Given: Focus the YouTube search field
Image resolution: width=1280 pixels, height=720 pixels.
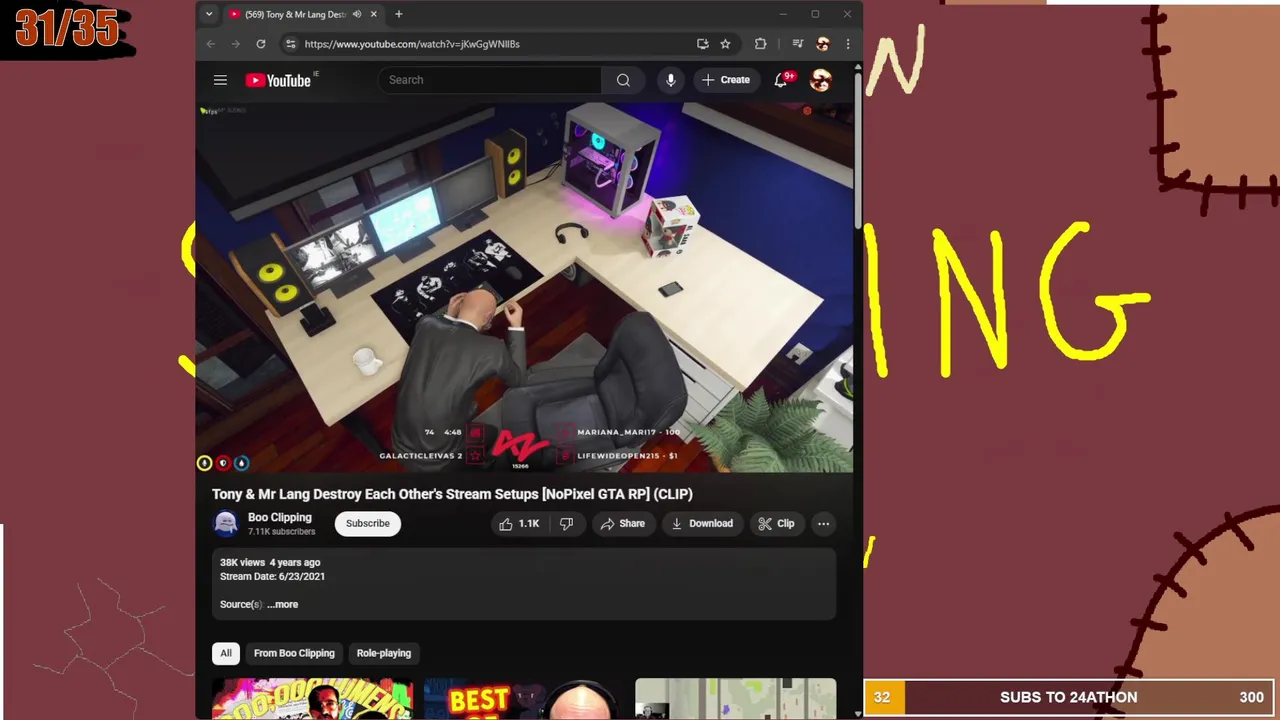Looking at the screenshot, I should click(x=490, y=80).
